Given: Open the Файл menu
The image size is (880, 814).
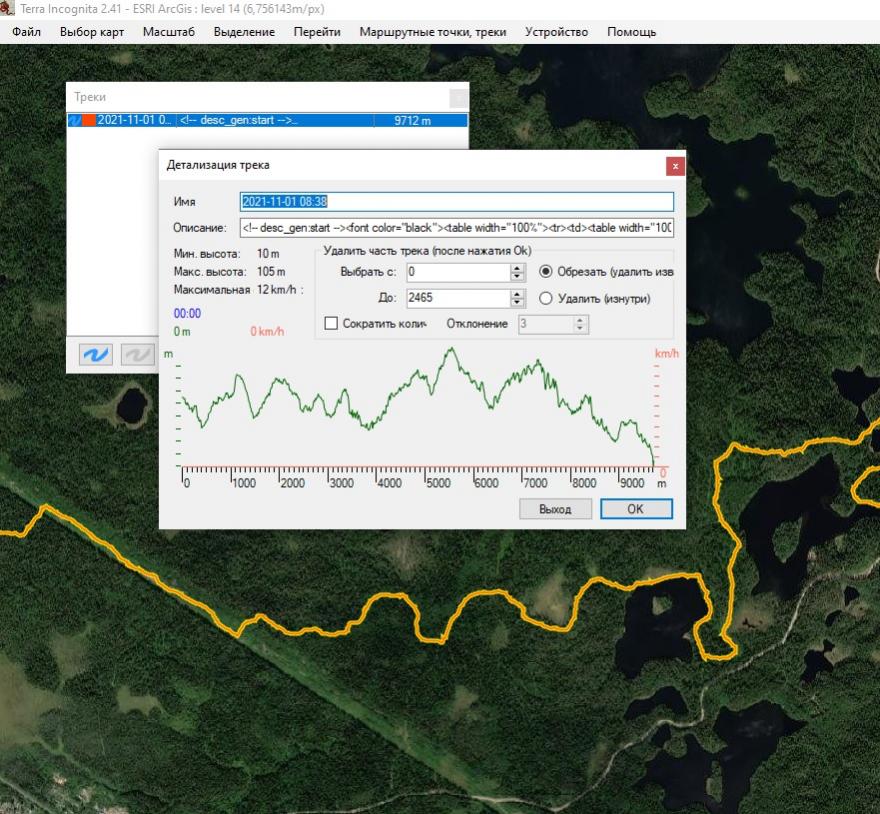Looking at the screenshot, I should pos(27,32).
